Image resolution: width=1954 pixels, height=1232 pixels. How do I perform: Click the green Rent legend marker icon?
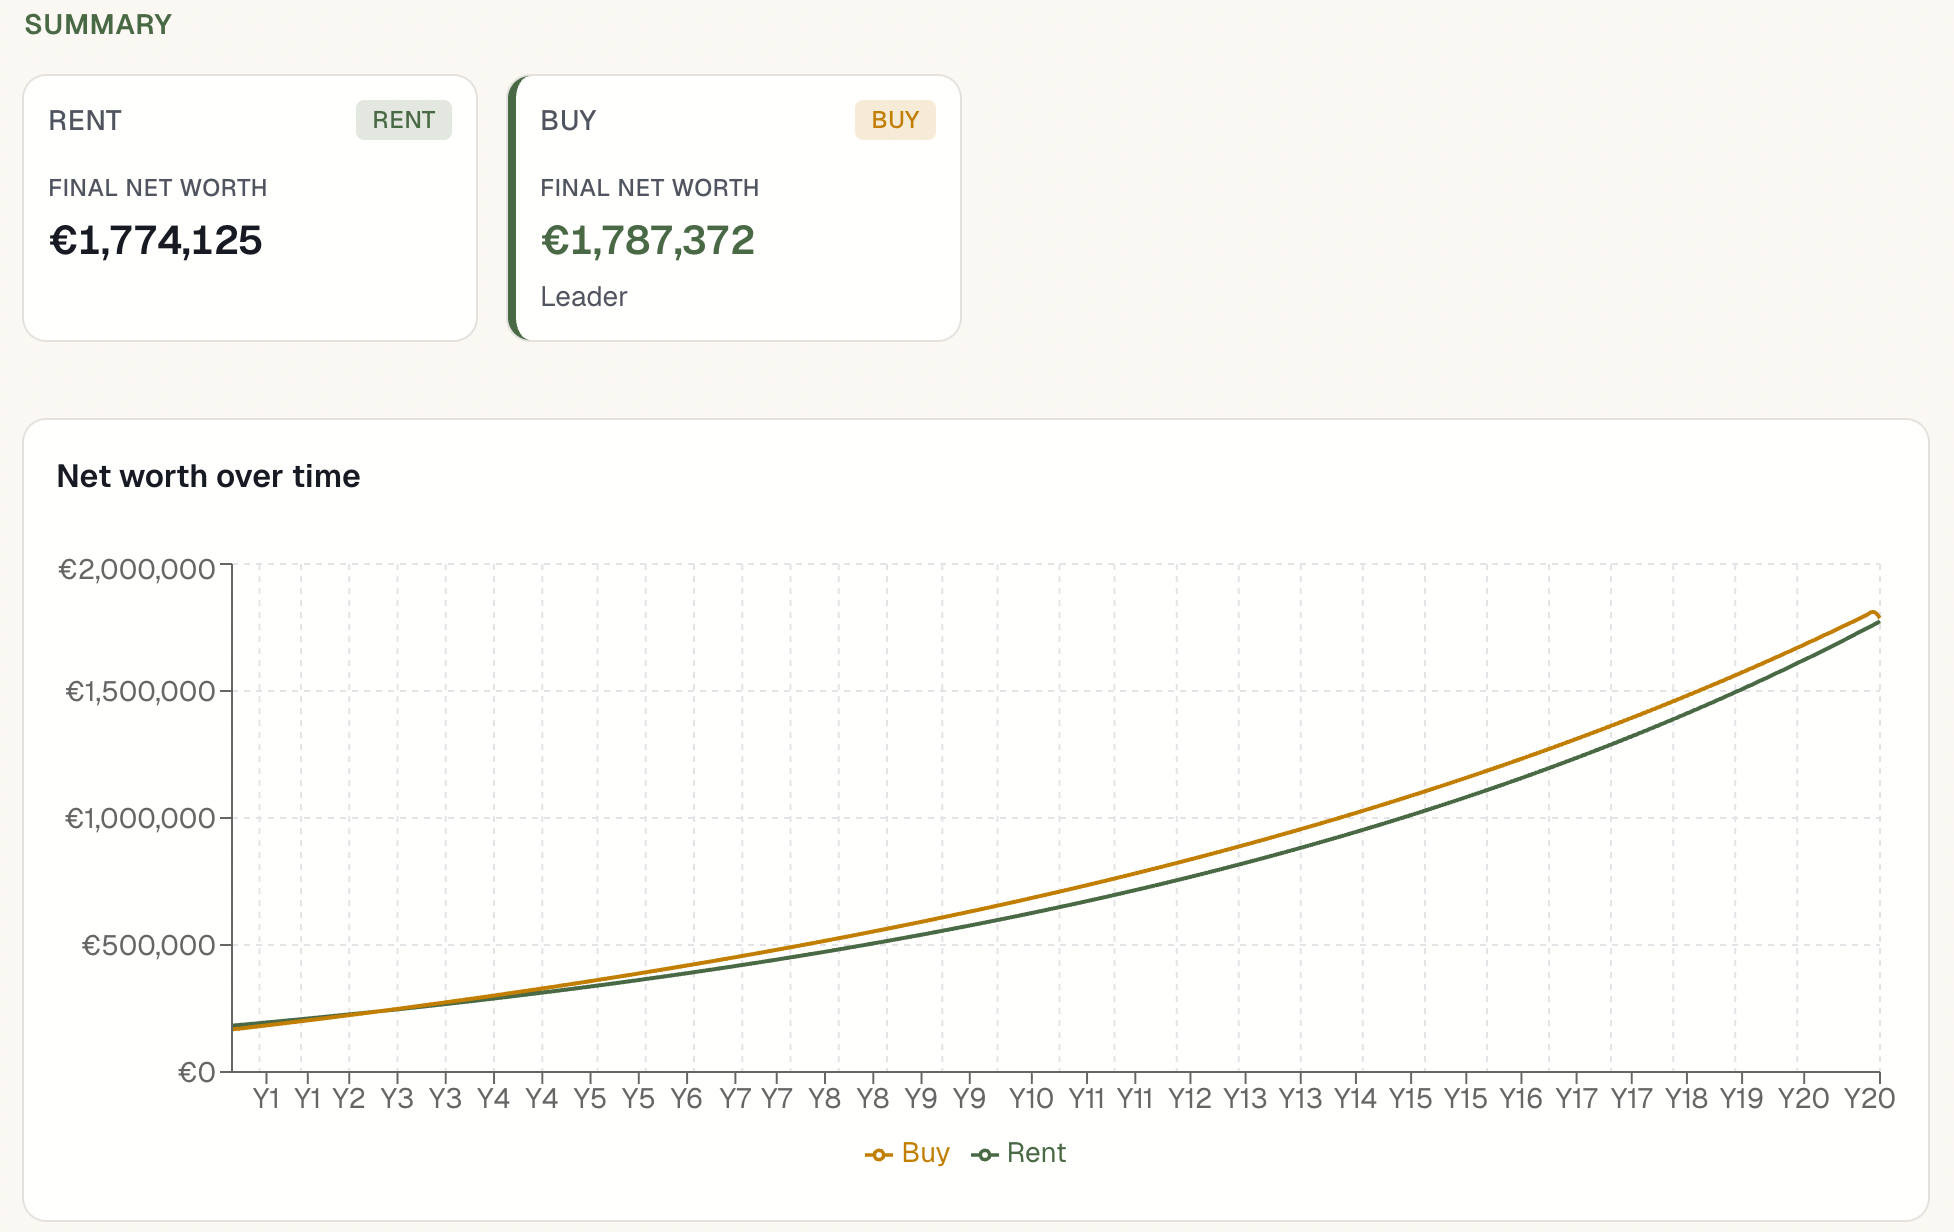[x=987, y=1153]
